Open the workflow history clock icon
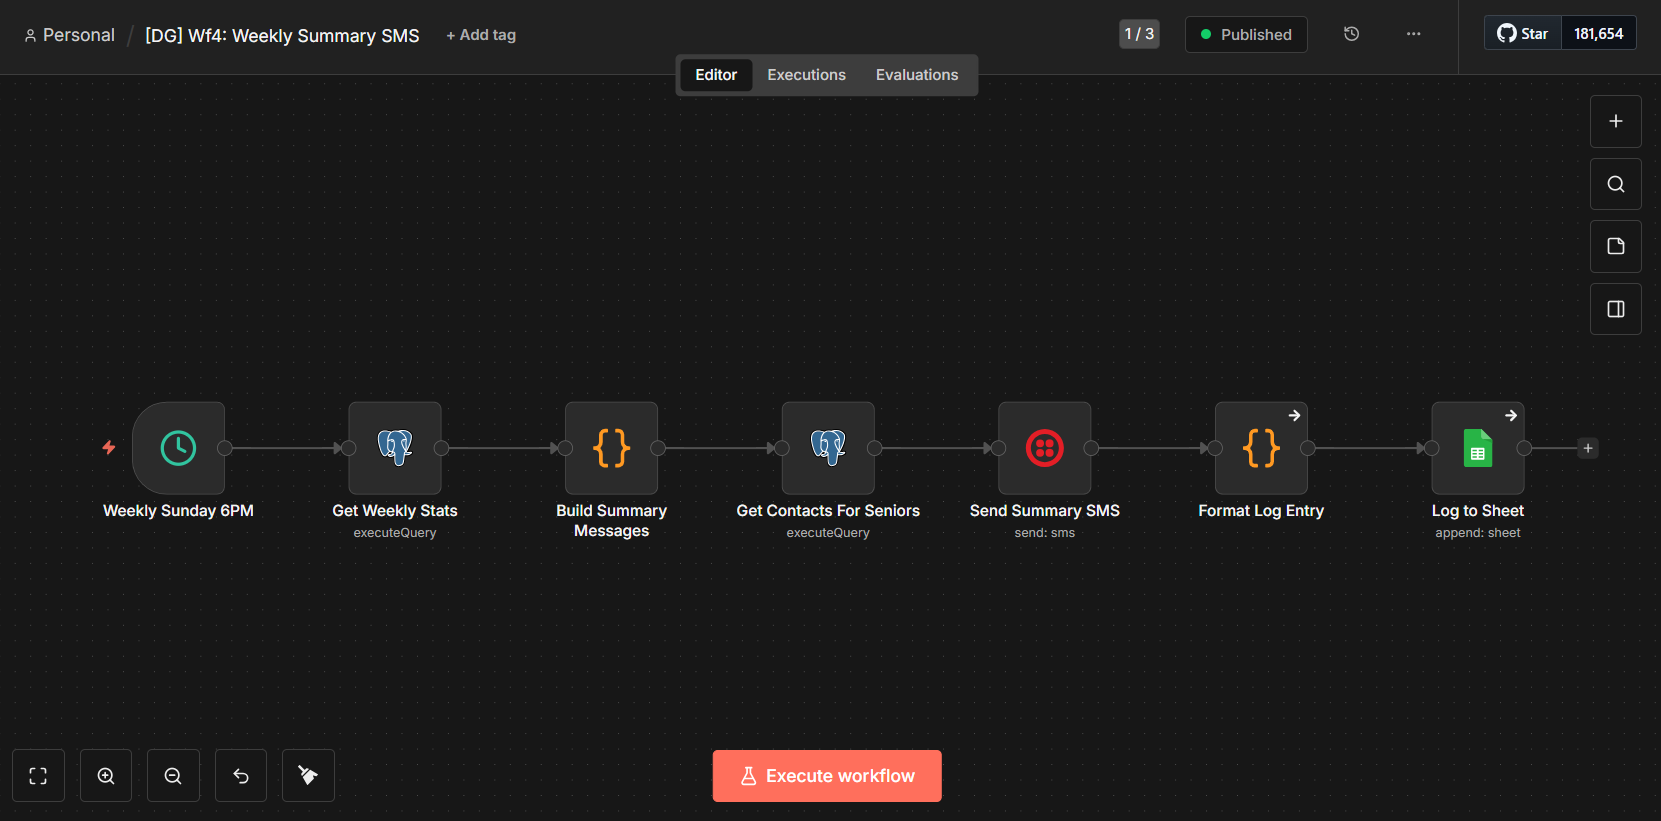Image resolution: width=1661 pixels, height=821 pixels. tap(1351, 34)
